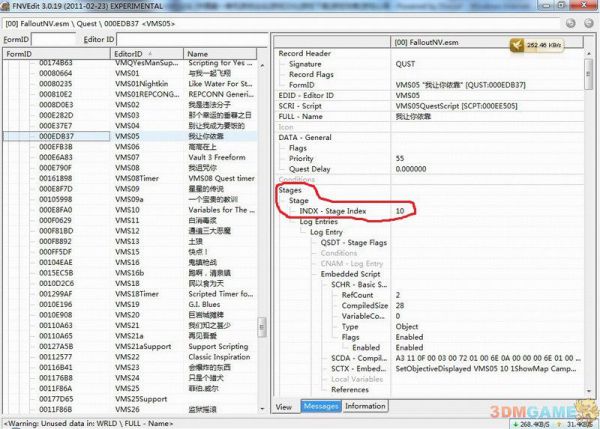
Task: Sort the list by FormID column header
Action: 57,54
